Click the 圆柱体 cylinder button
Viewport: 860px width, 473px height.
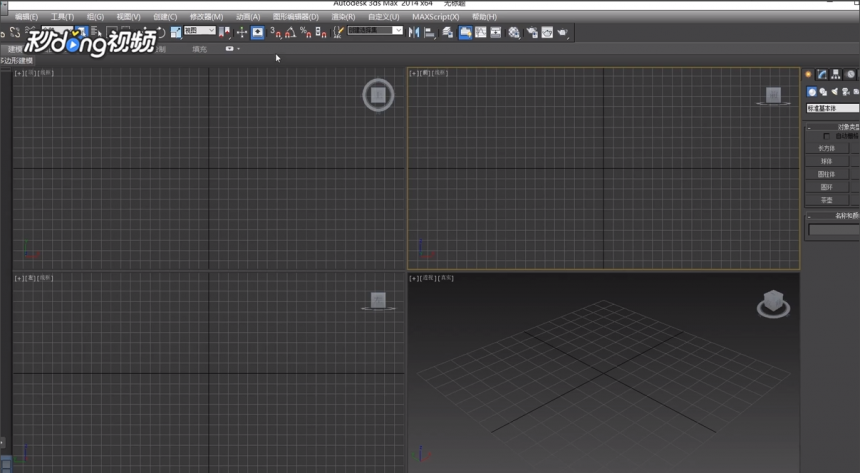pos(827,174)
